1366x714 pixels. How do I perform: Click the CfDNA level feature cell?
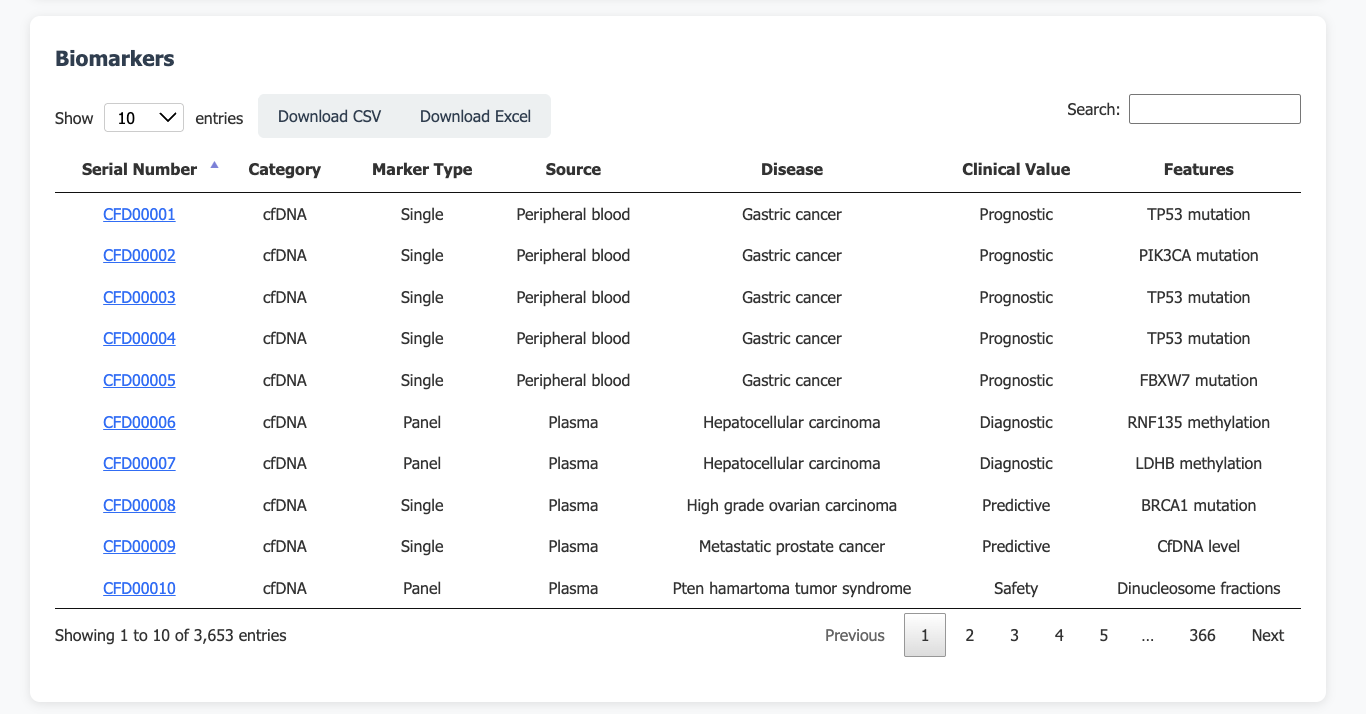click(x=1199, y=546)
